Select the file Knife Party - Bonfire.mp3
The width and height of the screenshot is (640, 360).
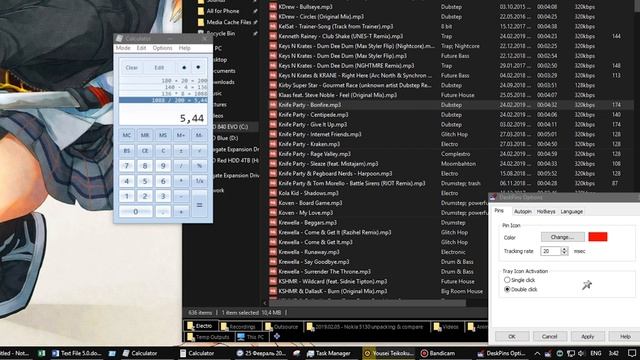pos(309,105)
